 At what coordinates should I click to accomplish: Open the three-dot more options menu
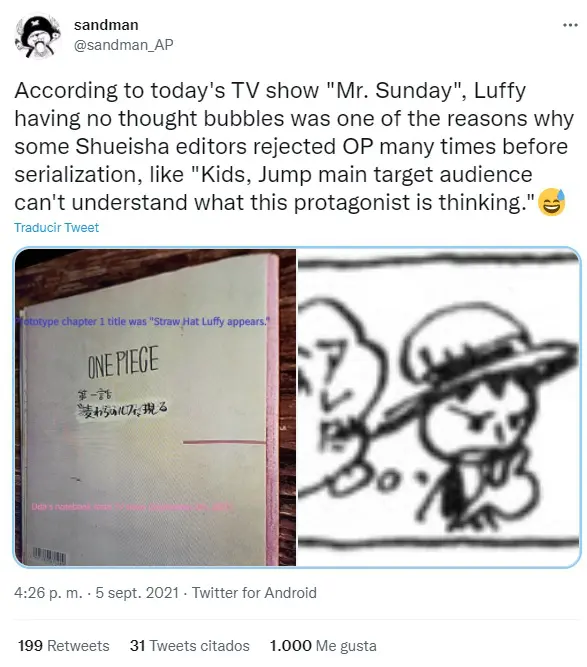[570, 26]
